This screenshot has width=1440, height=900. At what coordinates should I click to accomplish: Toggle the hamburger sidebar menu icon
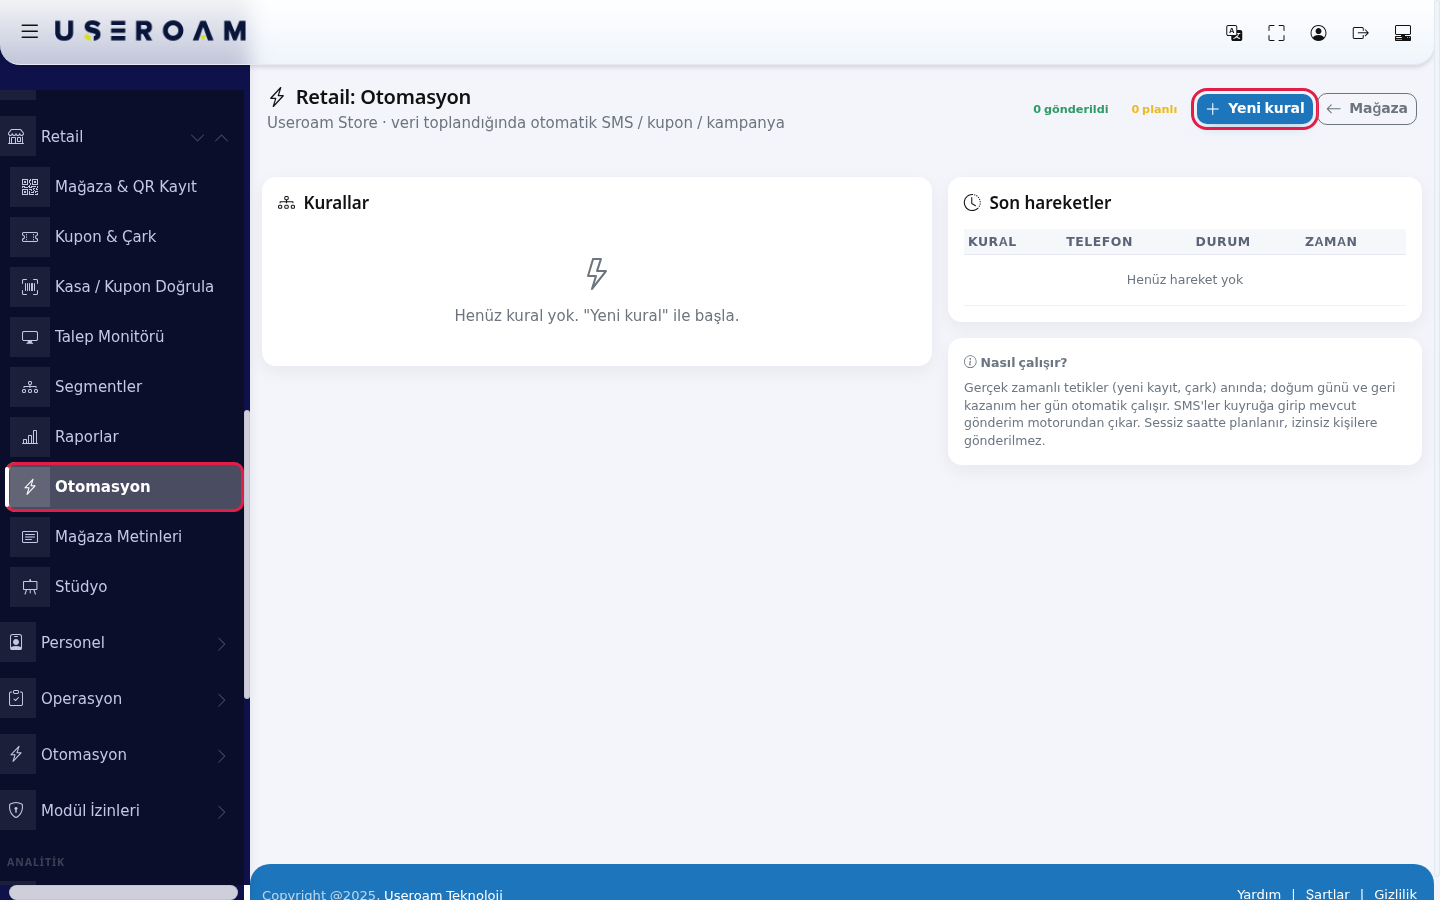[30, 32]
